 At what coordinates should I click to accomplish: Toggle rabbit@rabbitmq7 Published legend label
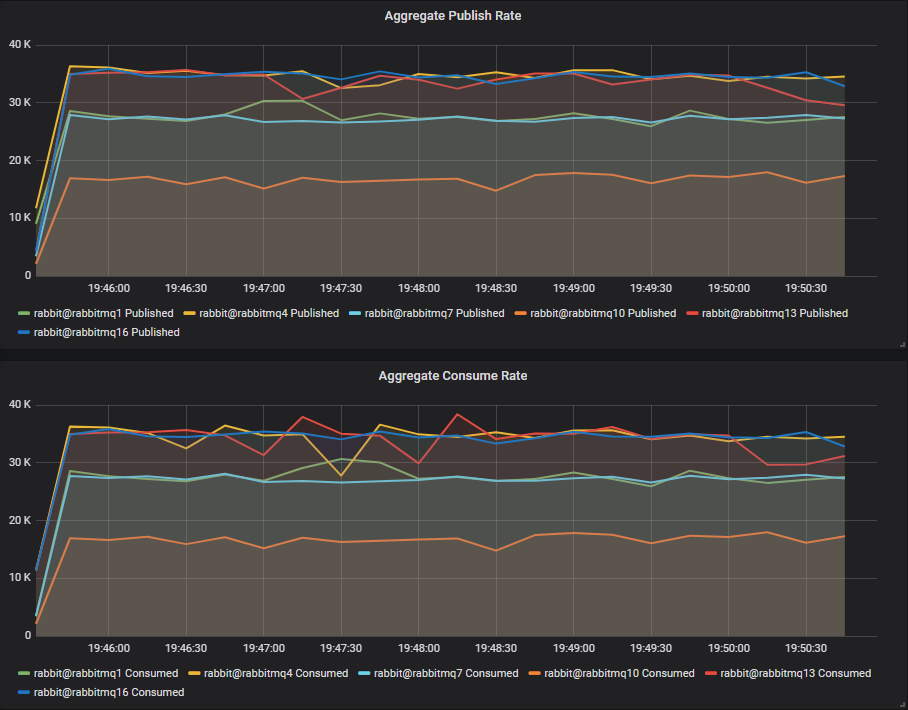pos(434,313)
